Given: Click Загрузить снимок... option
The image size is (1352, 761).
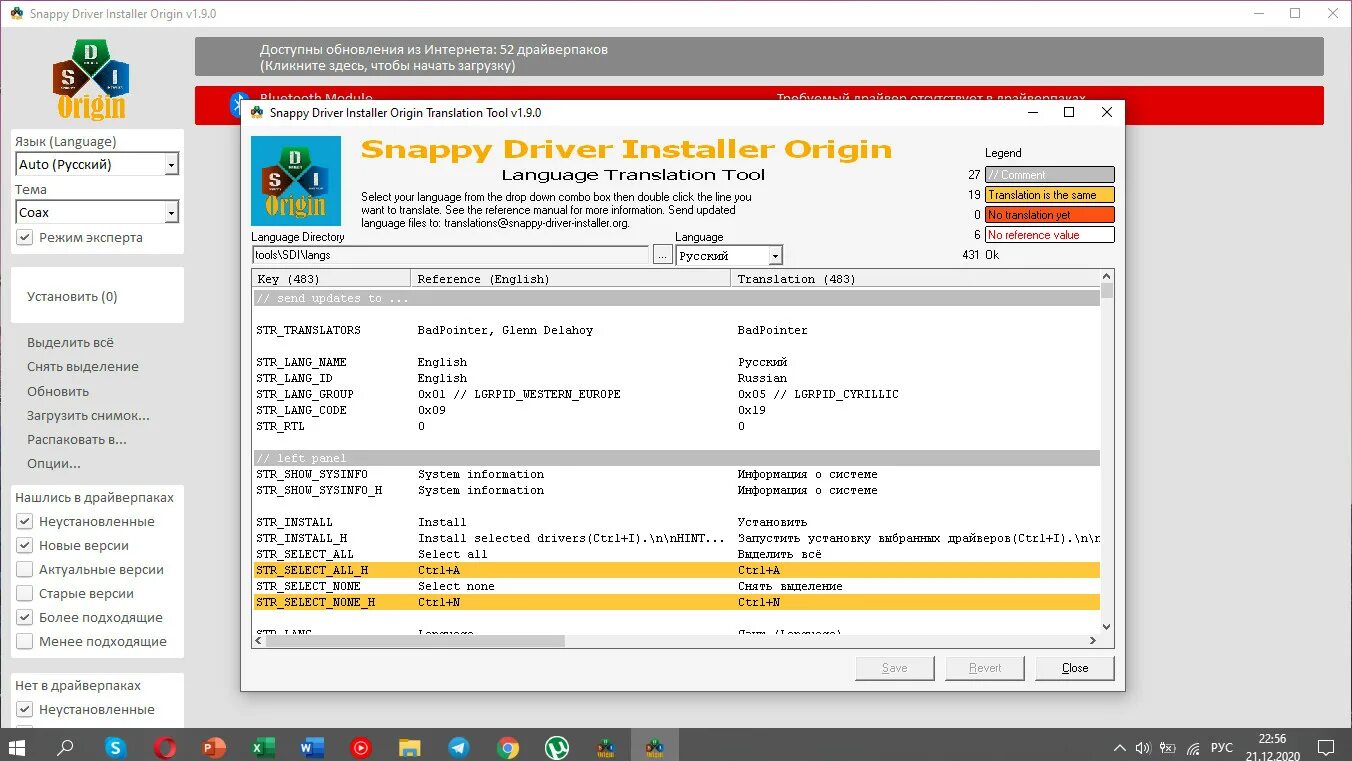Looking at the screenshot, I should click(x=88, y=416).
